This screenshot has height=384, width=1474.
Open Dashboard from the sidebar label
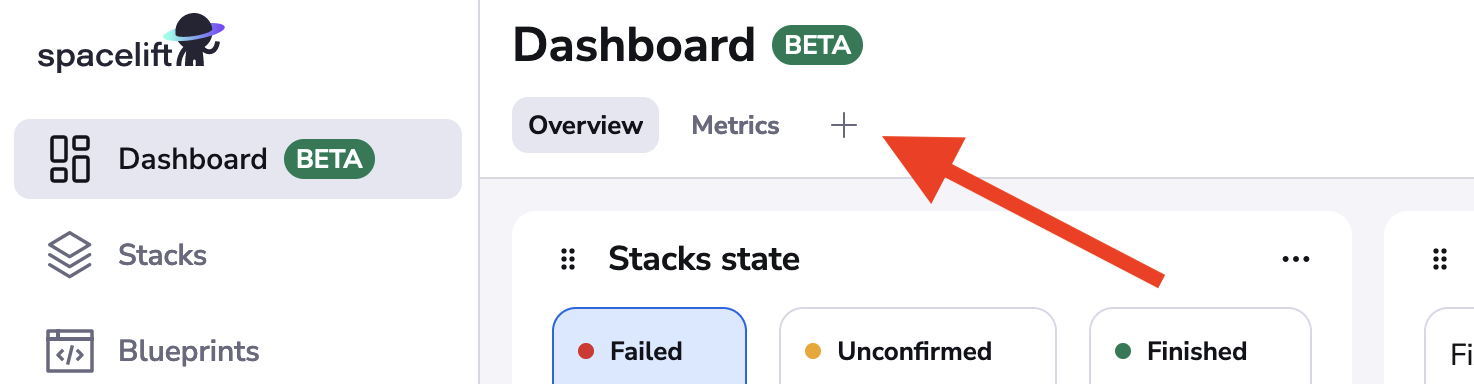tap(193, 159)
